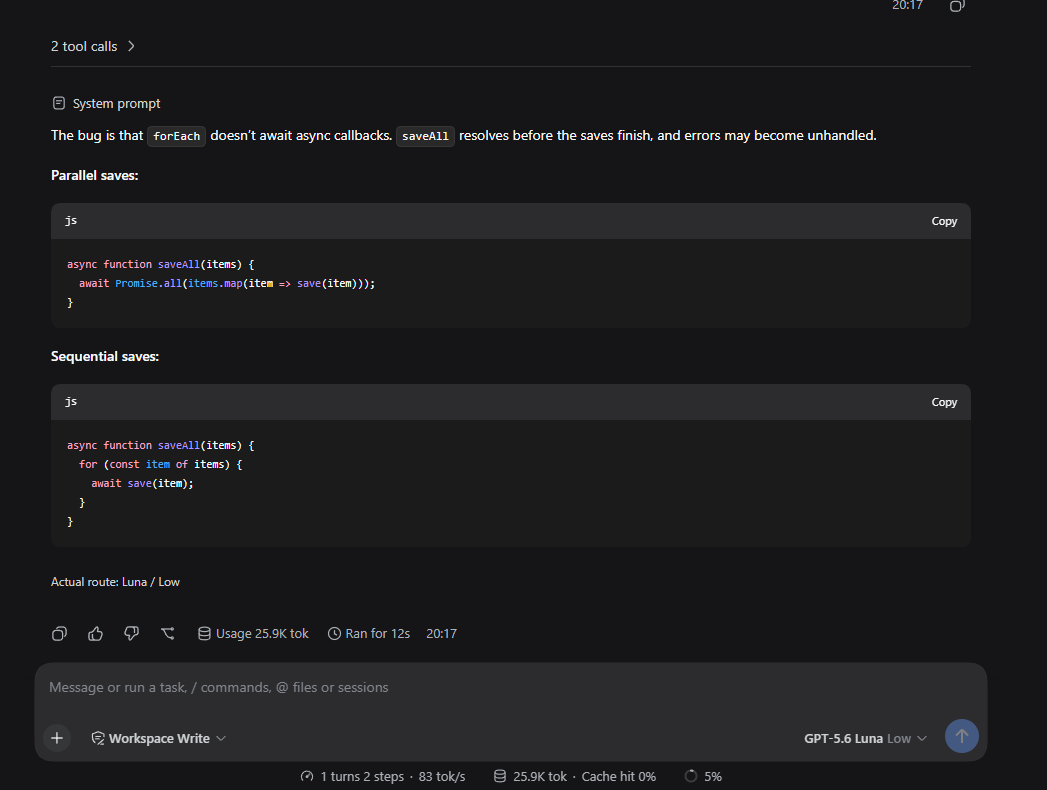Click the clock icon beside Ran for 12s
This screenshot has width=1047, height=790.
pyautogui.click(x=334, y=634)
